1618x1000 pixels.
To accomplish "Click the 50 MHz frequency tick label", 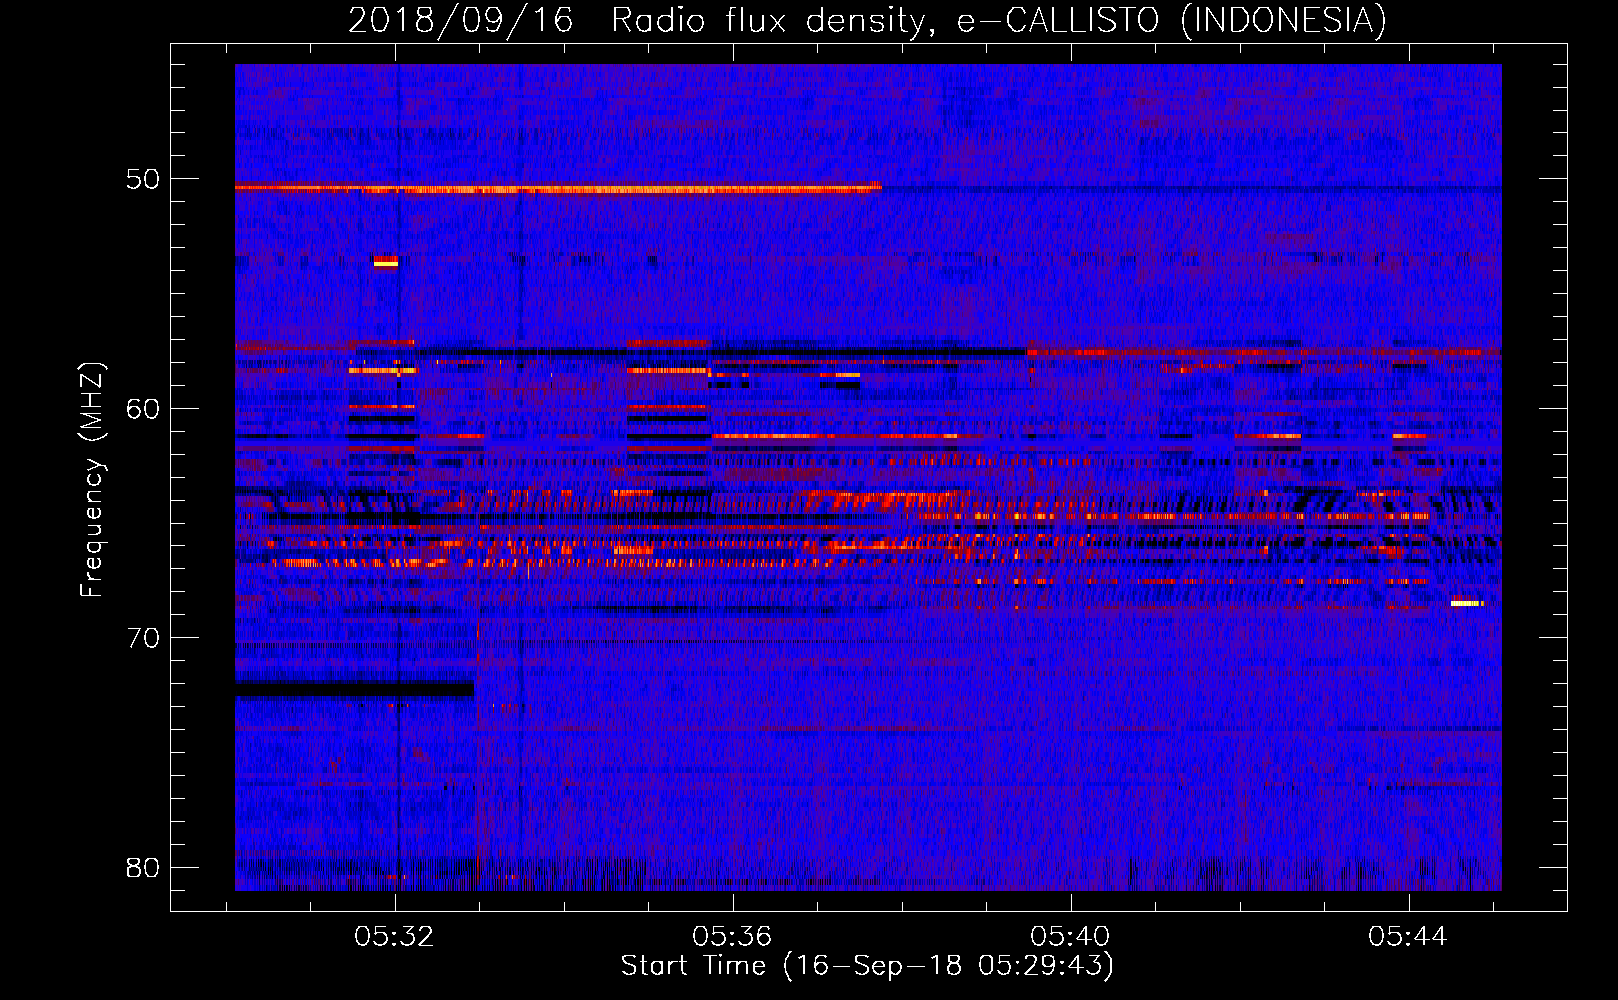I will click(143, 179).
